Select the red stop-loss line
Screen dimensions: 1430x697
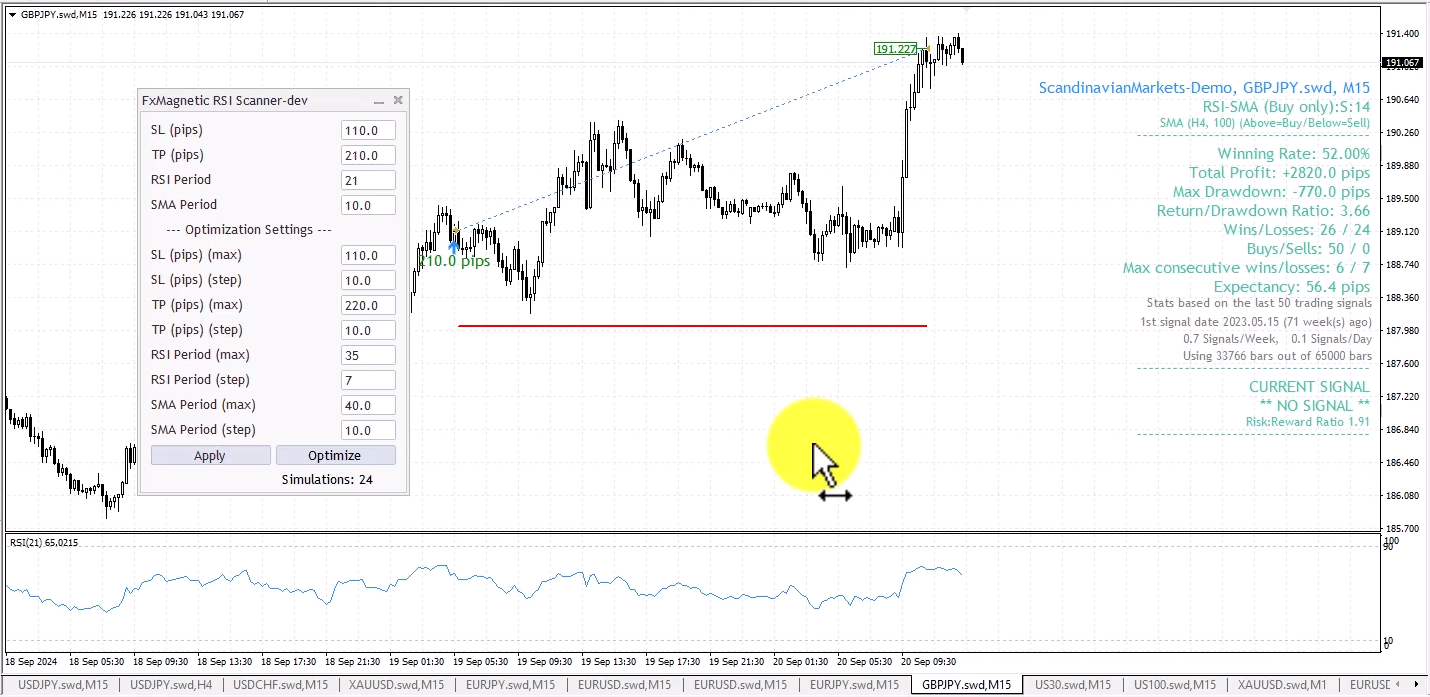[692, 325]
